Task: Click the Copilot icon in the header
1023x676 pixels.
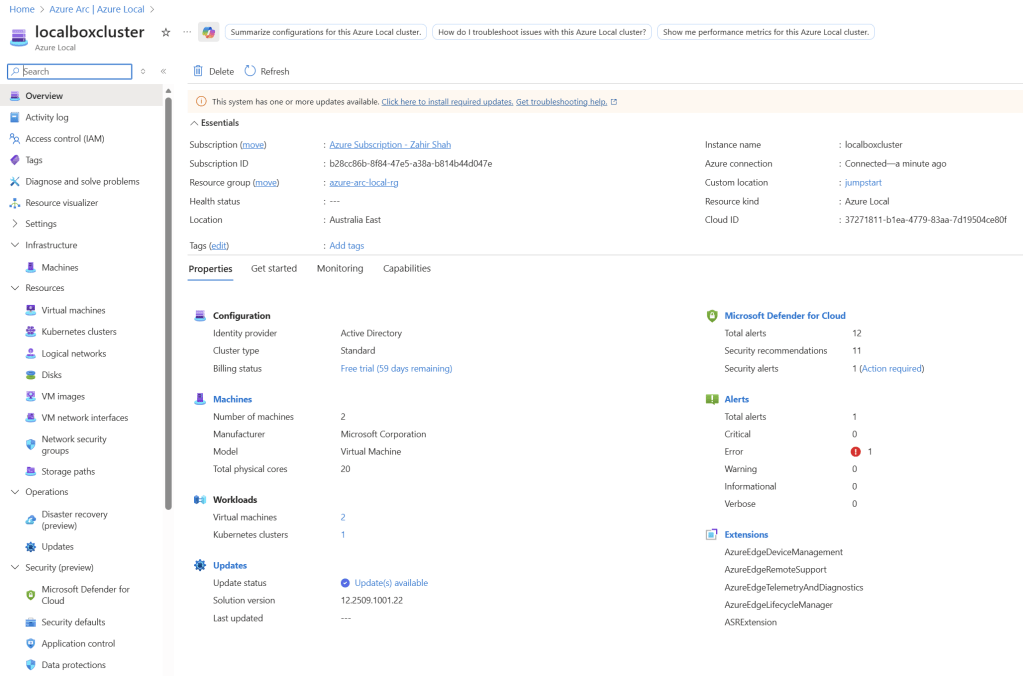Action: 208,32
